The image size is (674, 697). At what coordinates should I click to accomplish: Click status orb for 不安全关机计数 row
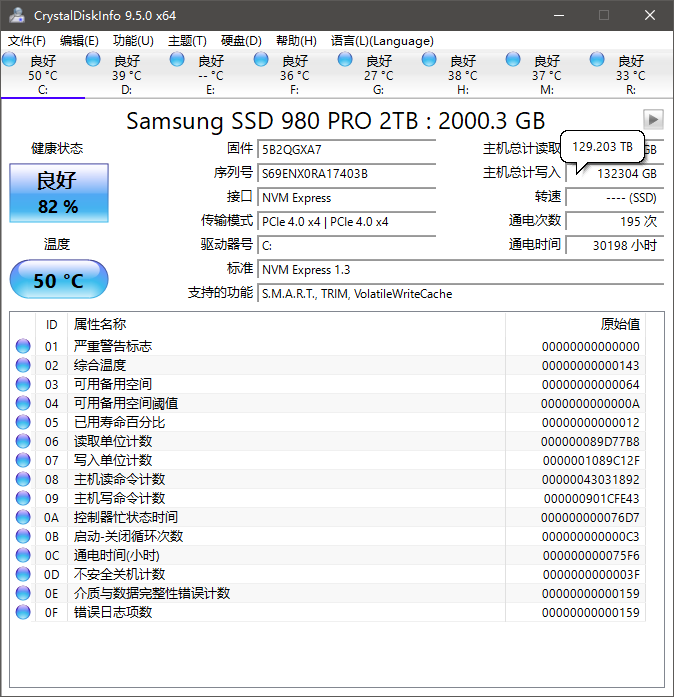coord(23,574)
